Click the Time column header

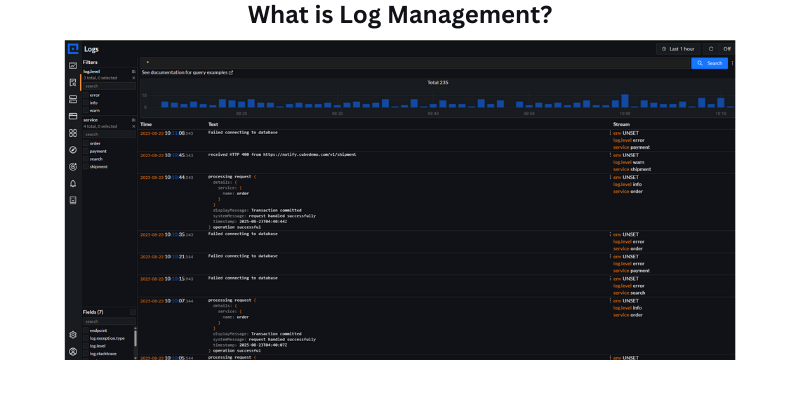pyautogui.click(x=146, y=124)
